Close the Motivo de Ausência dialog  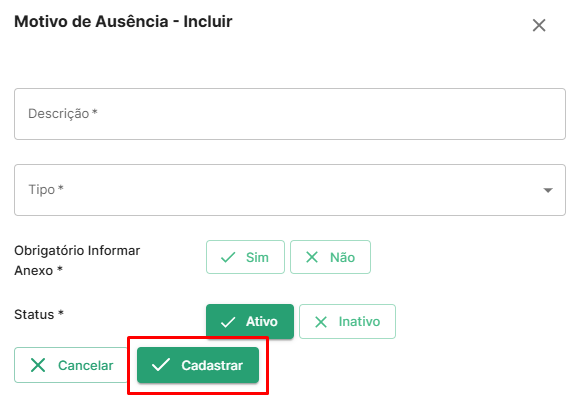click(x=539, y=25)
